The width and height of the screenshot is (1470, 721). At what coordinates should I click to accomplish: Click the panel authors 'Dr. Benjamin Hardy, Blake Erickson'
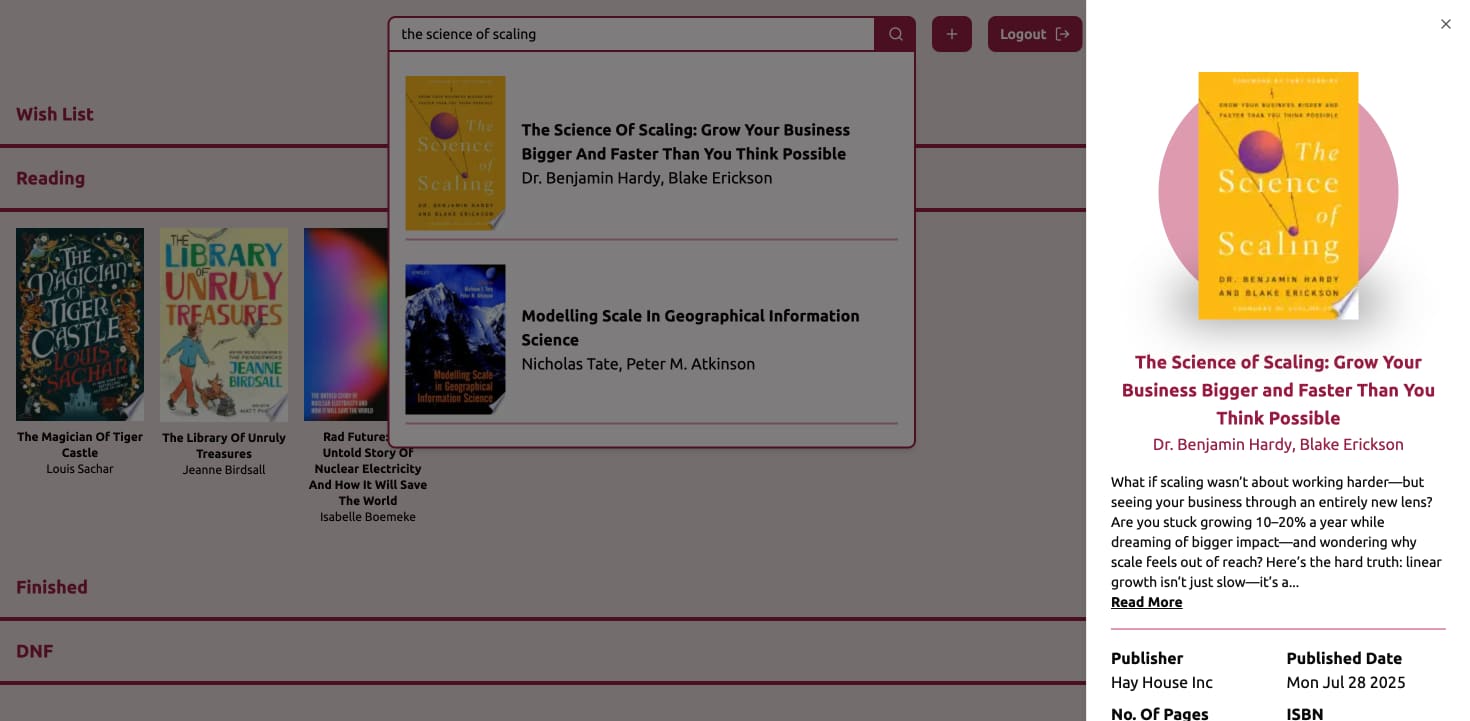click(1278, 444)
